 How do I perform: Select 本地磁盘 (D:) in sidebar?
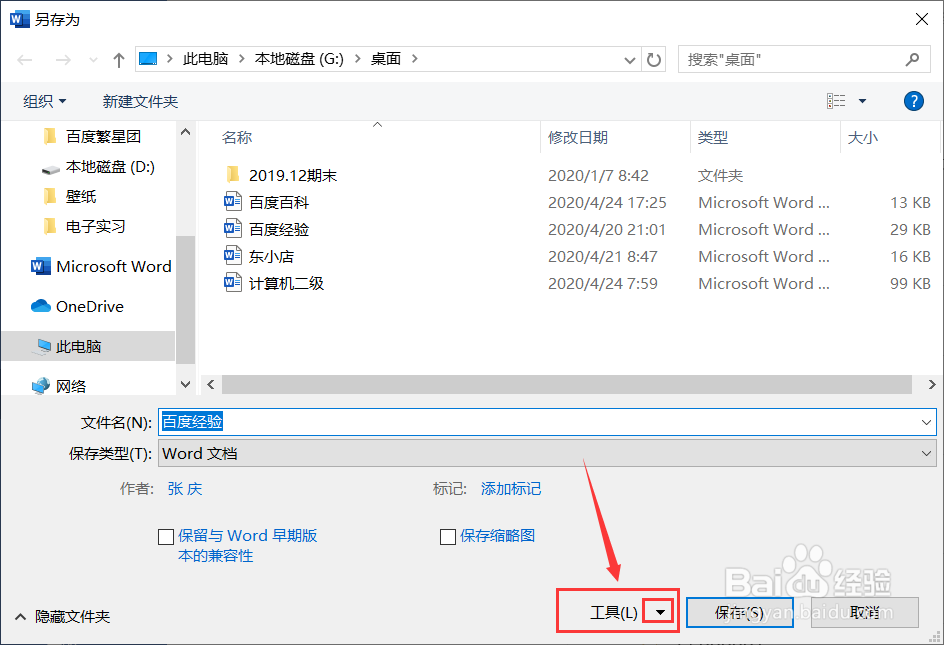pyautogui.click(x=98, y=167)
